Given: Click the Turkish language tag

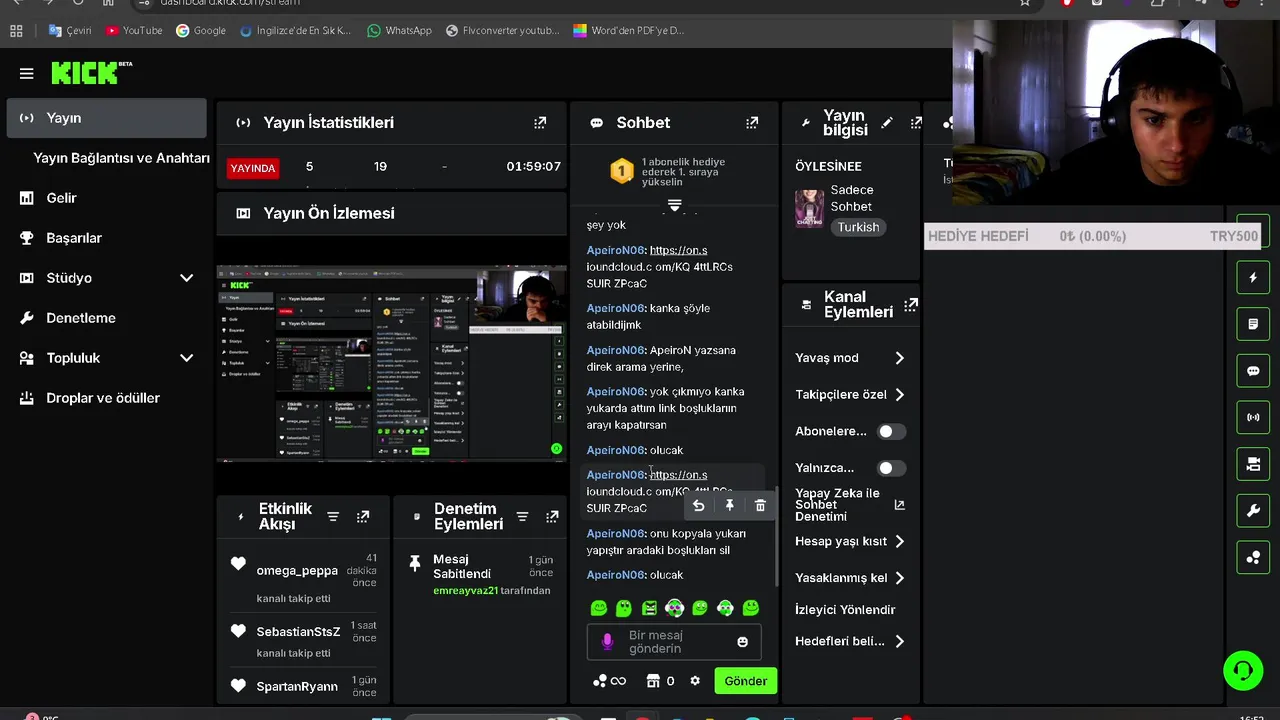Looking at the screenshot, I should (858, 227).
